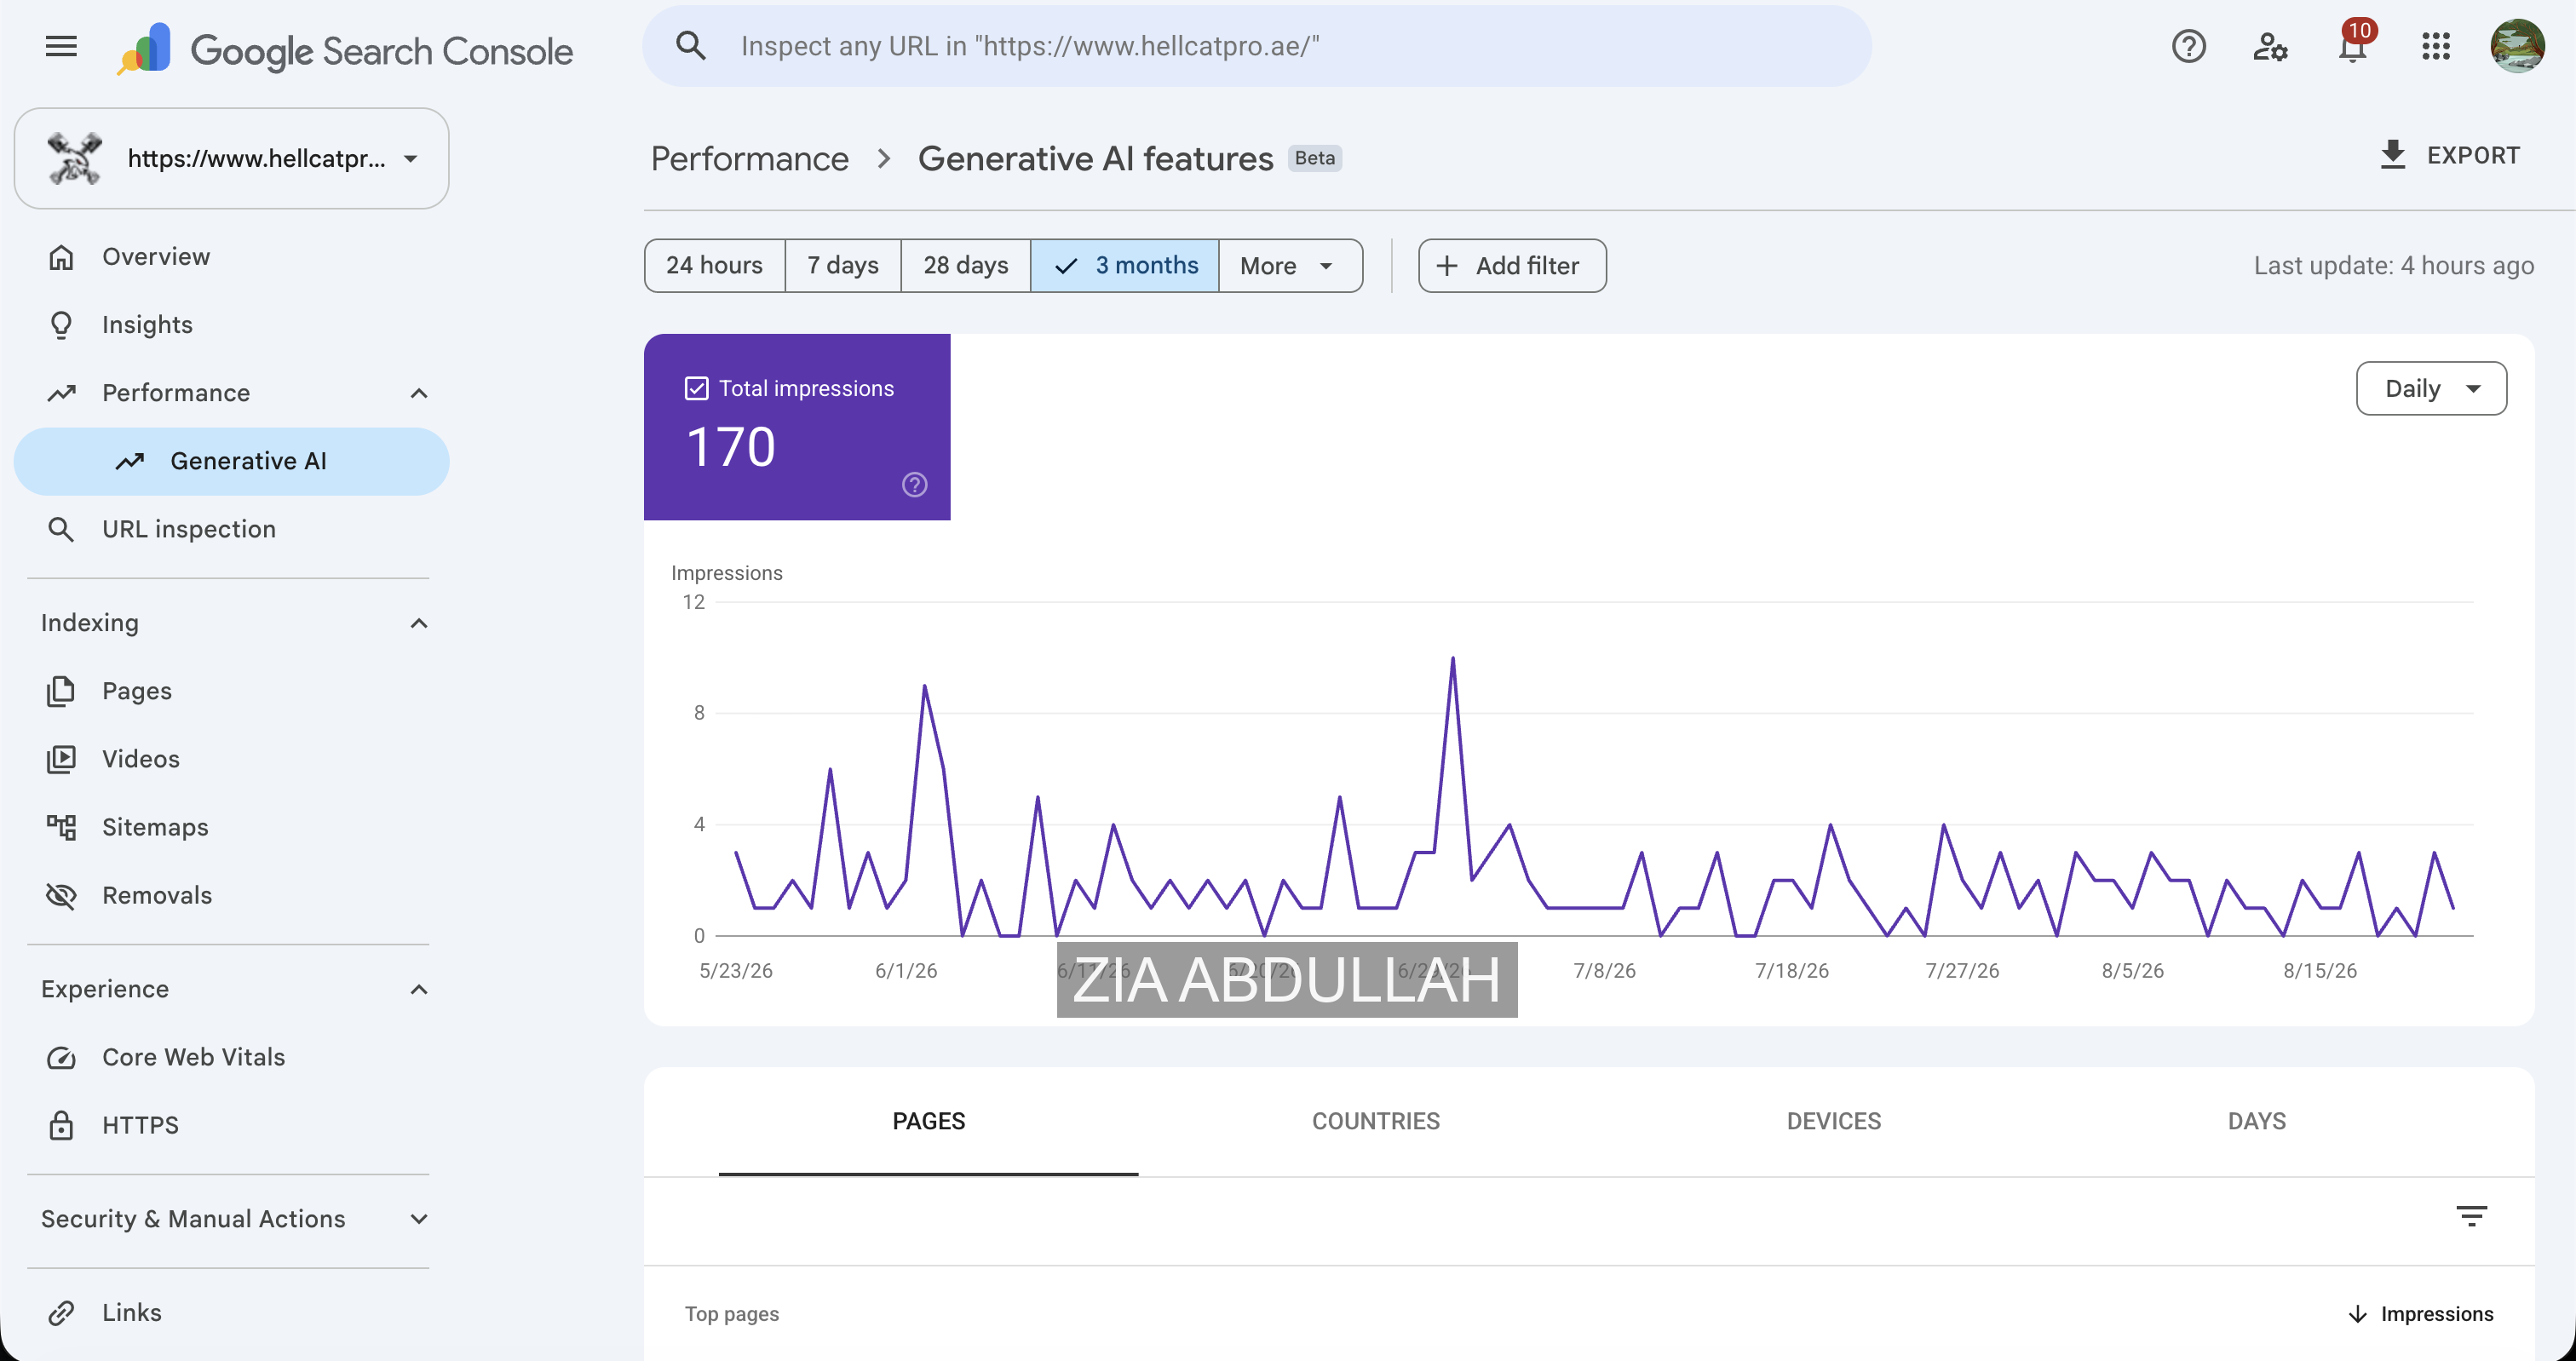
Task: Open Links in the sidebar
Action: click(x=231, y=1313)
